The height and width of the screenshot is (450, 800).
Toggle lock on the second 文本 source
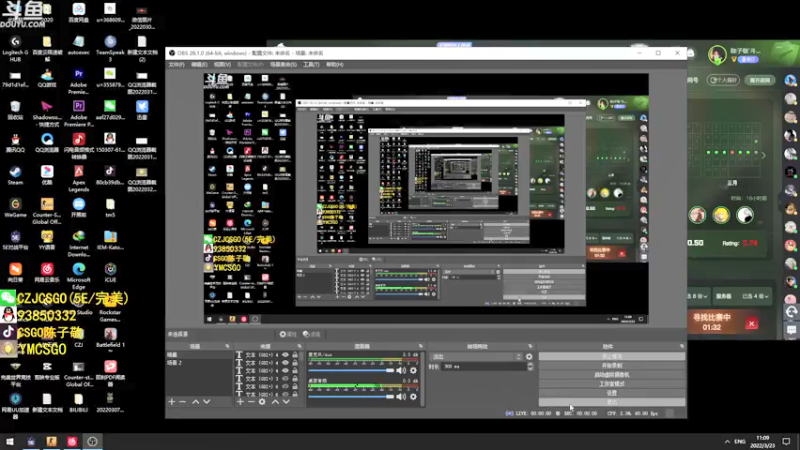coord(295,363)
